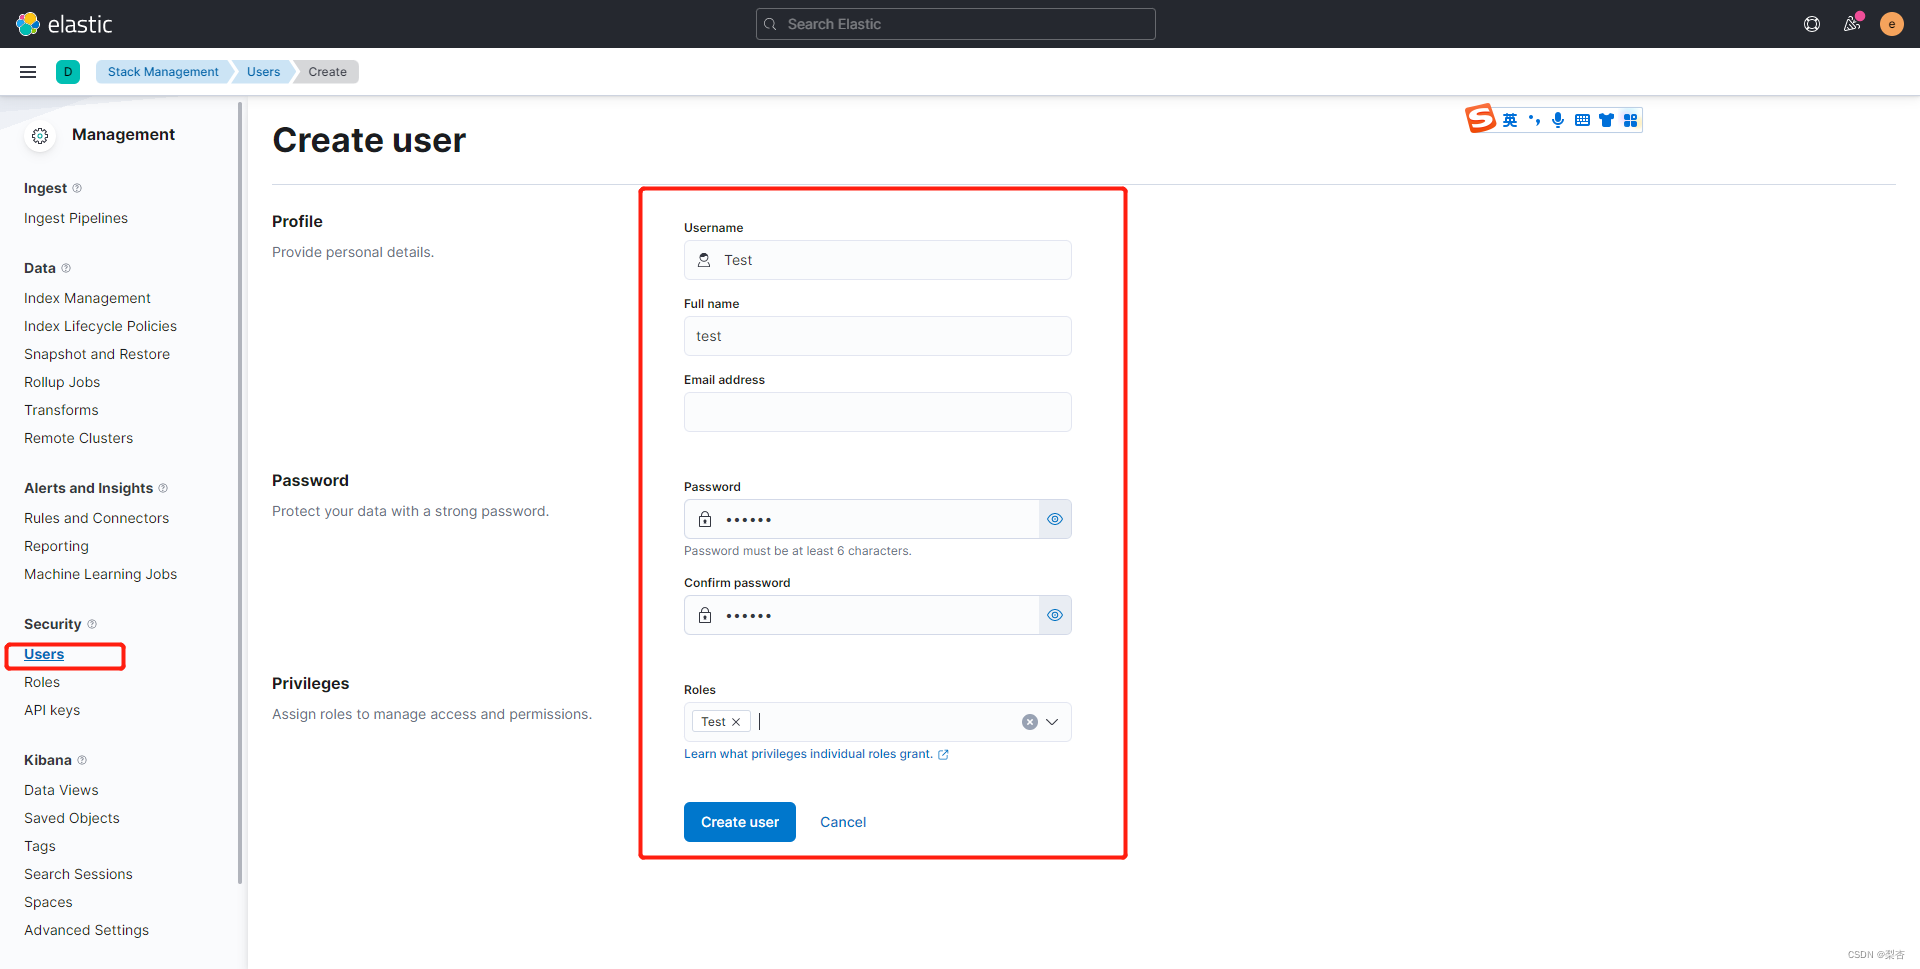Open Remote Clusters
The image size is (1920, 969).
78,438
